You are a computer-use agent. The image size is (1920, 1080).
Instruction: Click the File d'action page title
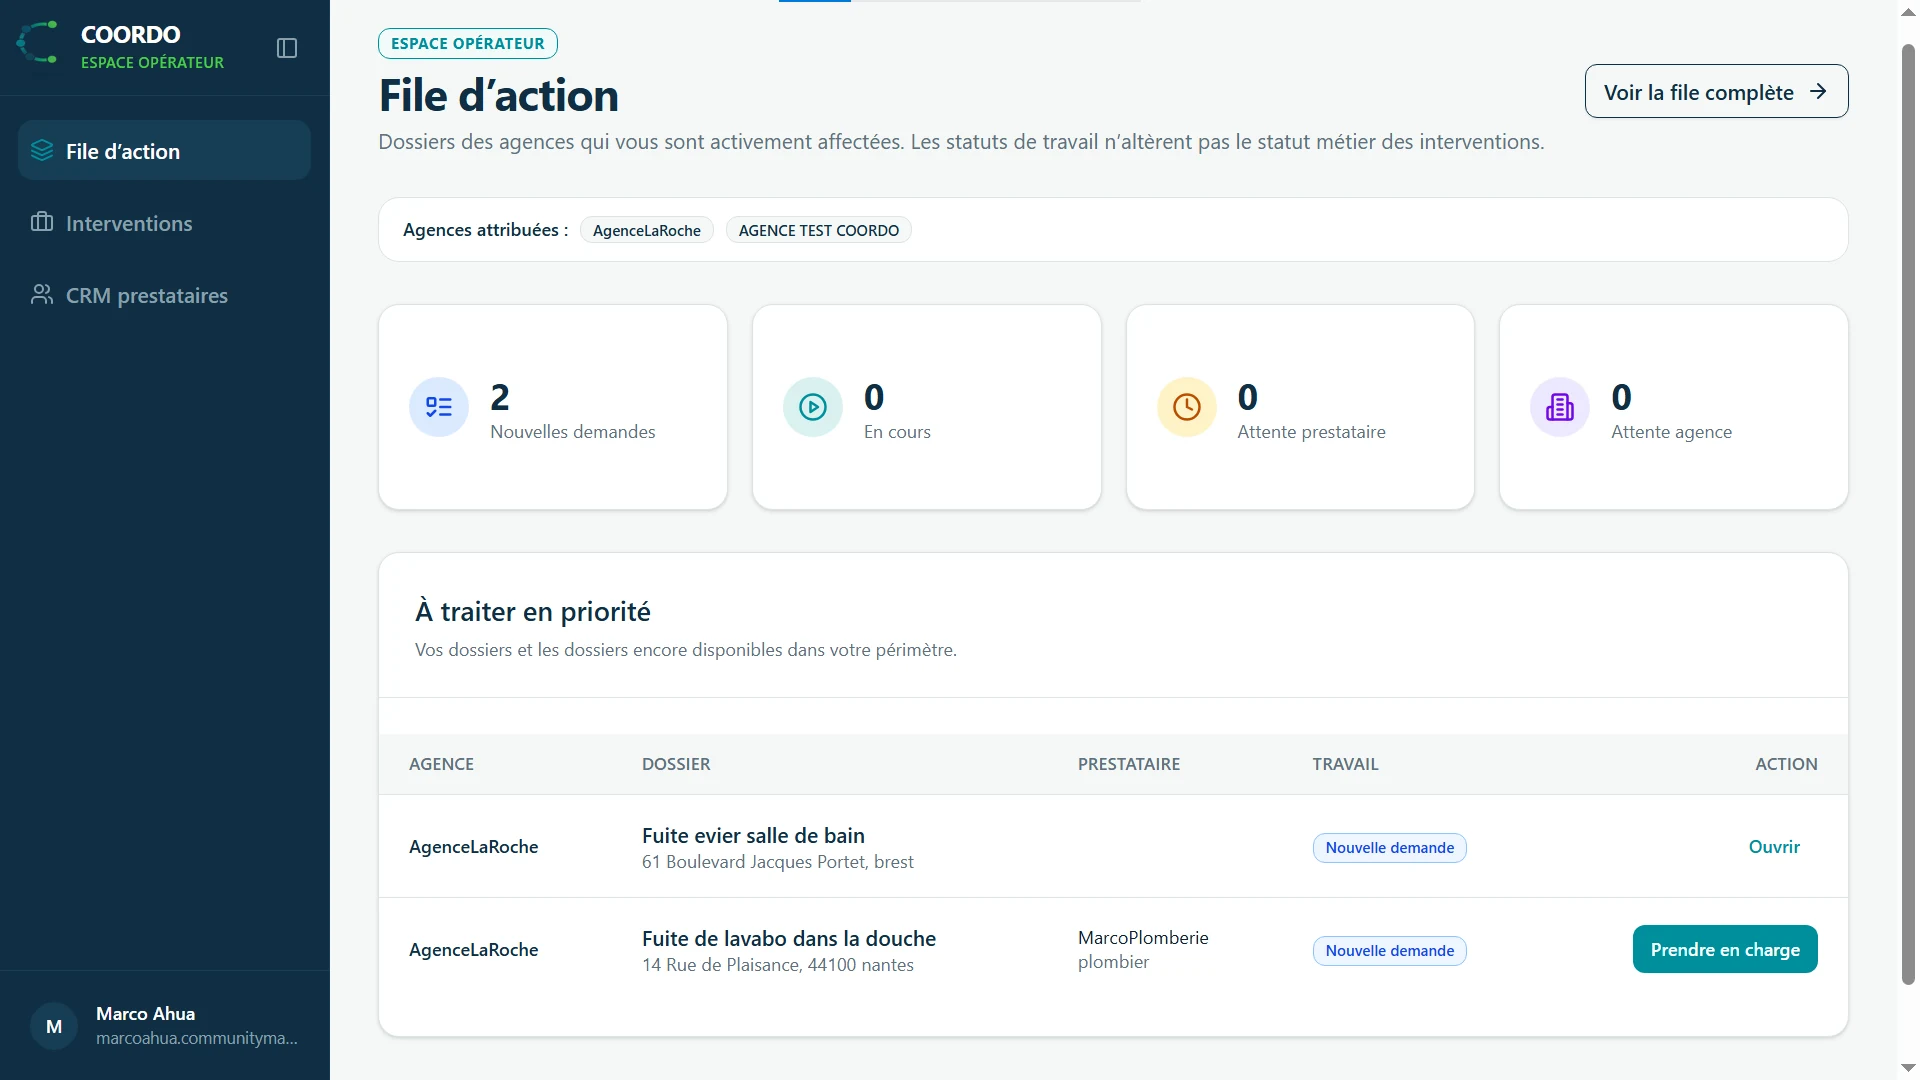click(x=498, y=96)
